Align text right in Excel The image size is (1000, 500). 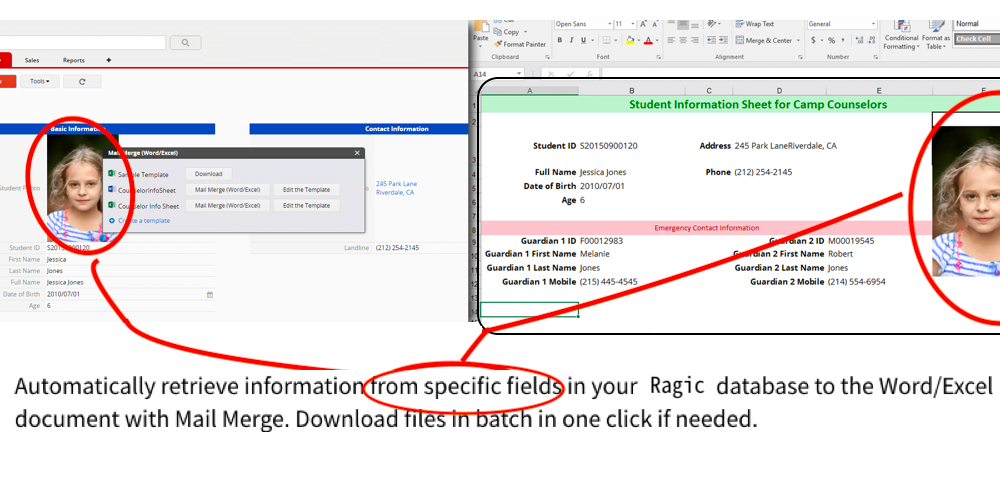point(695,40)
